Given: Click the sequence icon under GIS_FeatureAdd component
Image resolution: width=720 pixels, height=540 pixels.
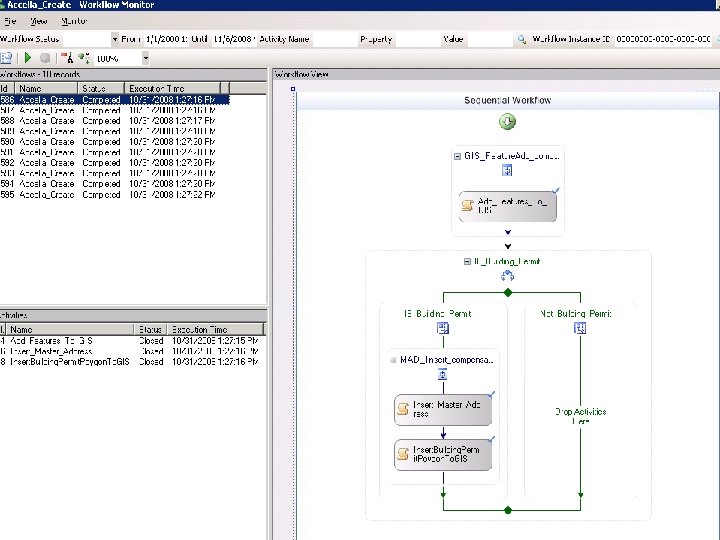Looking at the screenshot, I should click(507, 171).
